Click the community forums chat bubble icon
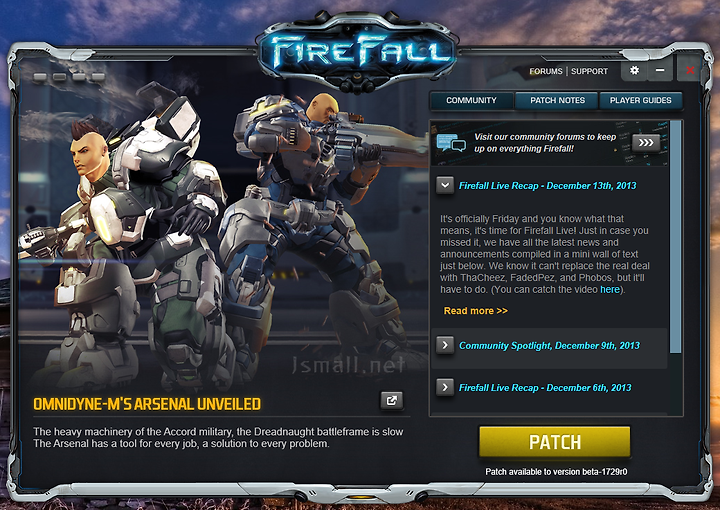Image resolution: width=720 pixels, height=510 pixels. coord(451,143)
